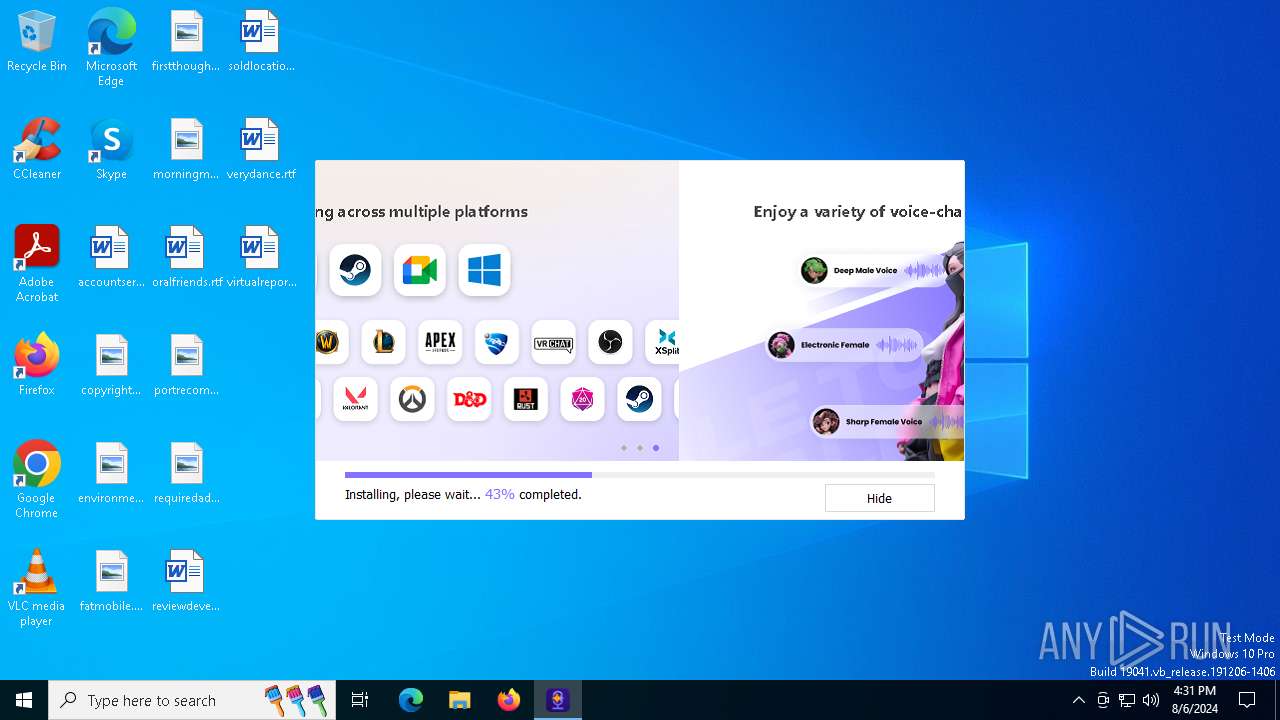Viewport: 1280px width, 720px height.
Task: Select the Sharp Female Voice chip
Action: (887, 421)
